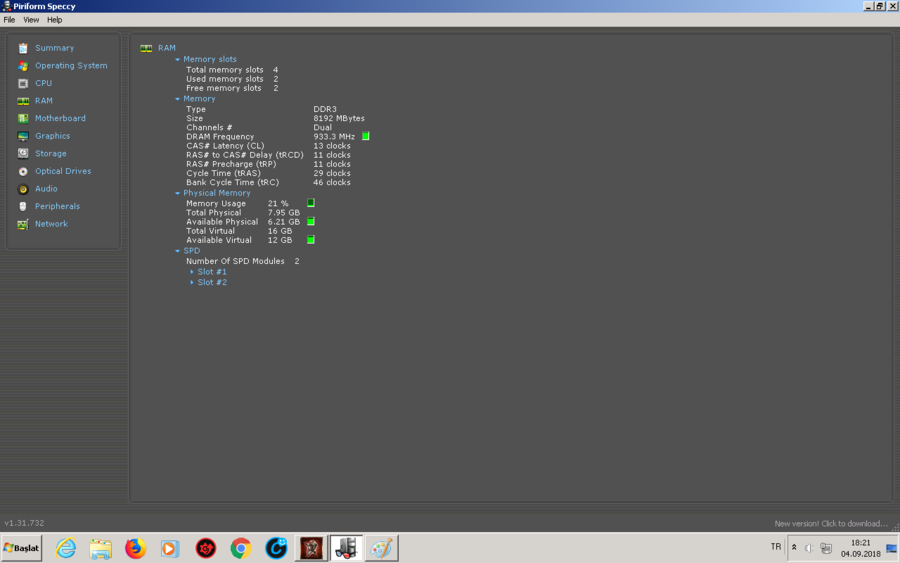Launch Internet Explorer from the taskbar
The height and width of the screenshot is (563, 900).
coord(65,548)
